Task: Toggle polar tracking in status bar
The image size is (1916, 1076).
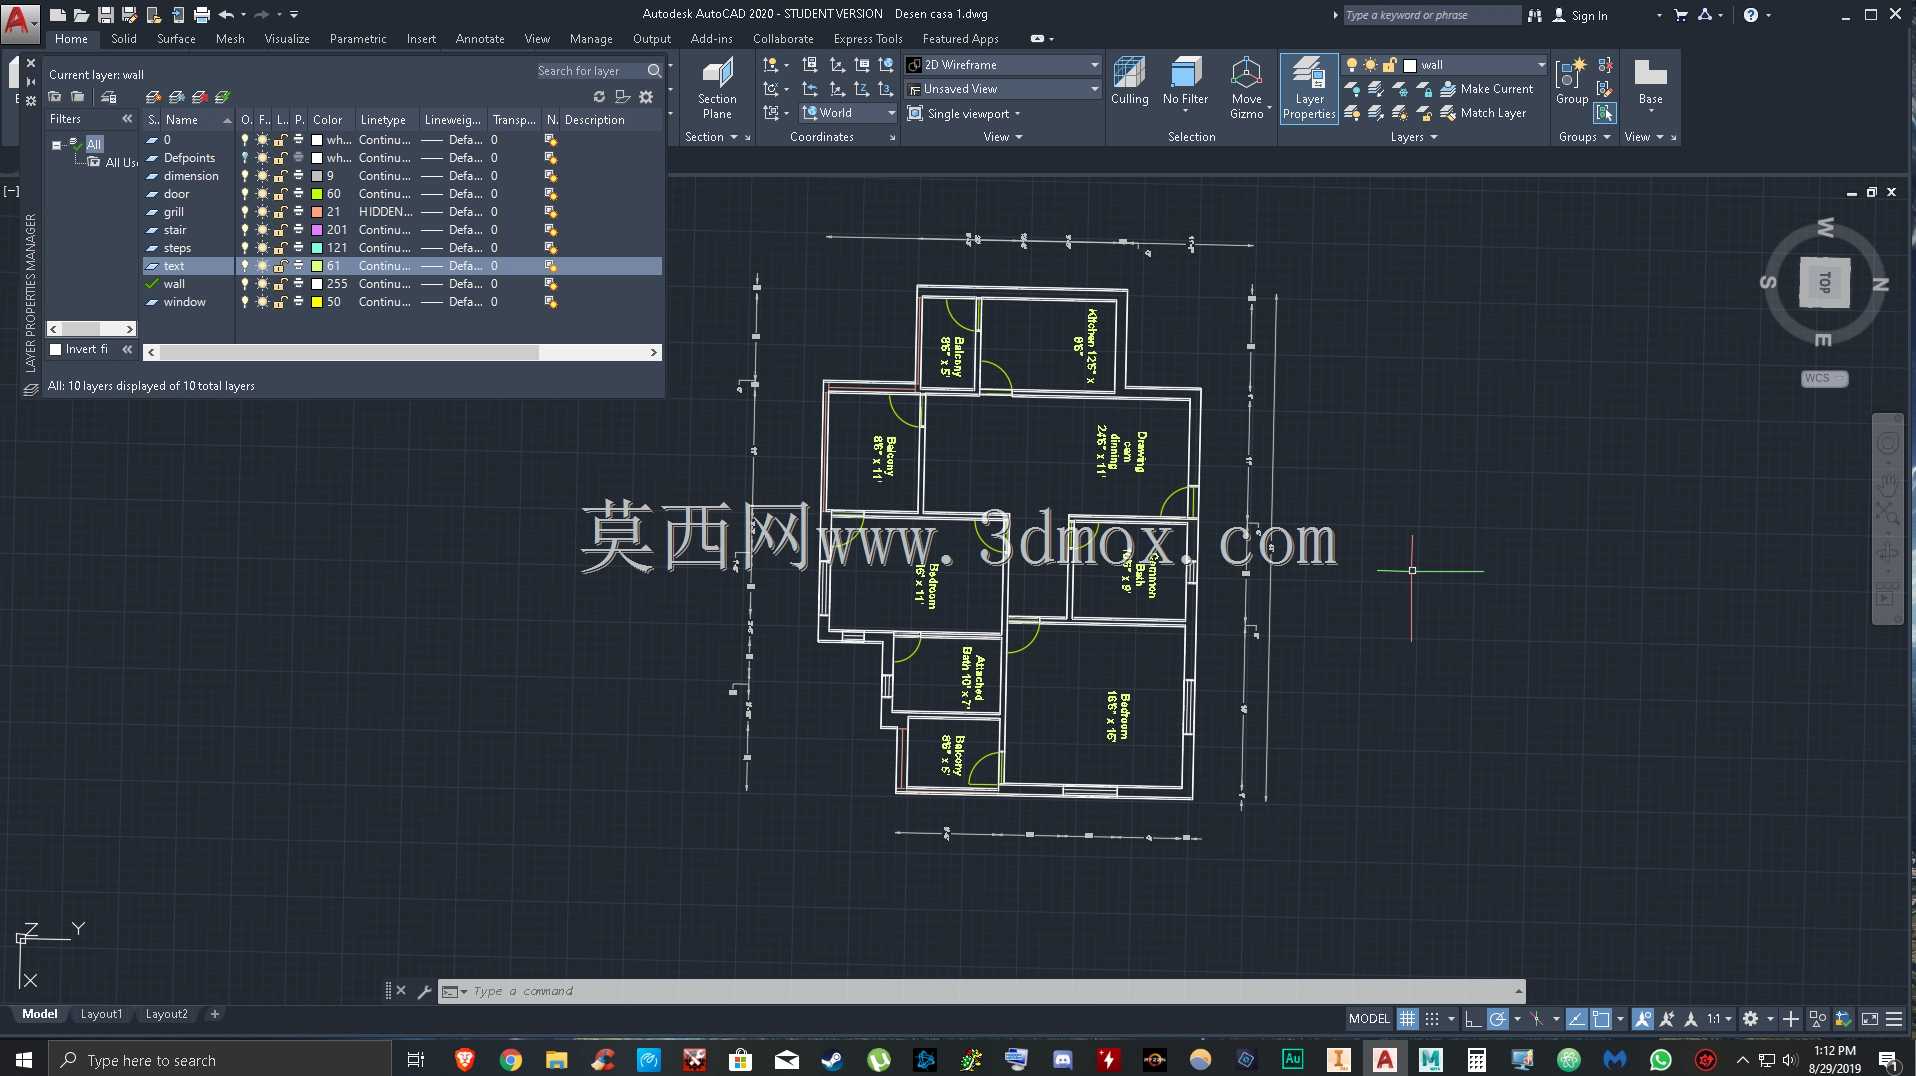Action: tap(1496, 1019)
